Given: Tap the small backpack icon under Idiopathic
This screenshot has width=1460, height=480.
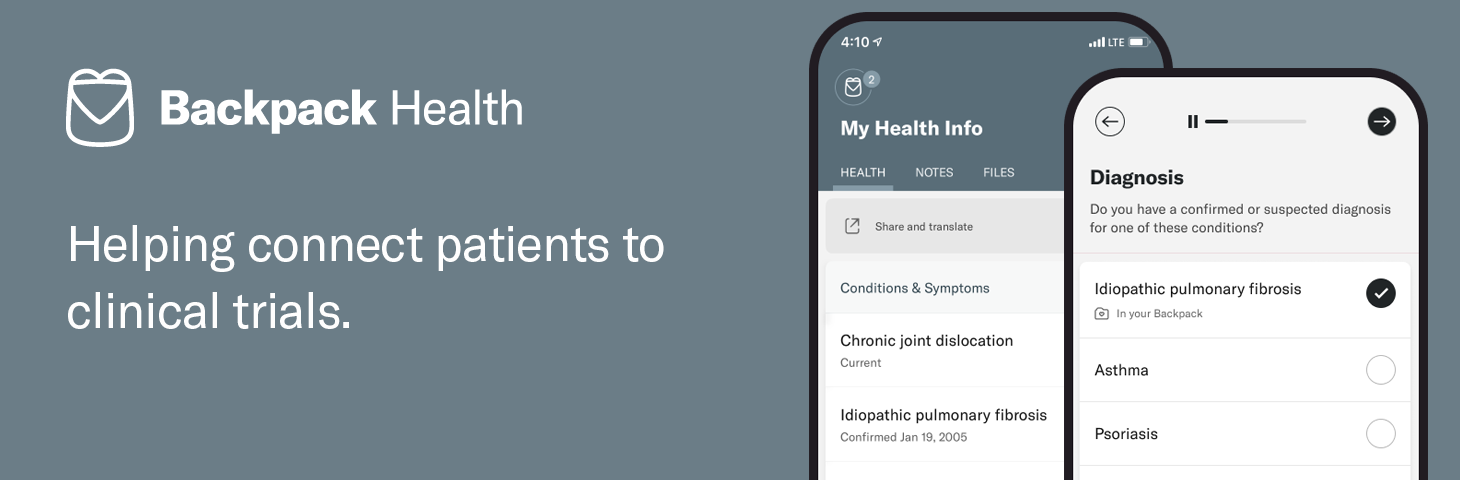Looking at the screenshot, I should [1101, 314].
